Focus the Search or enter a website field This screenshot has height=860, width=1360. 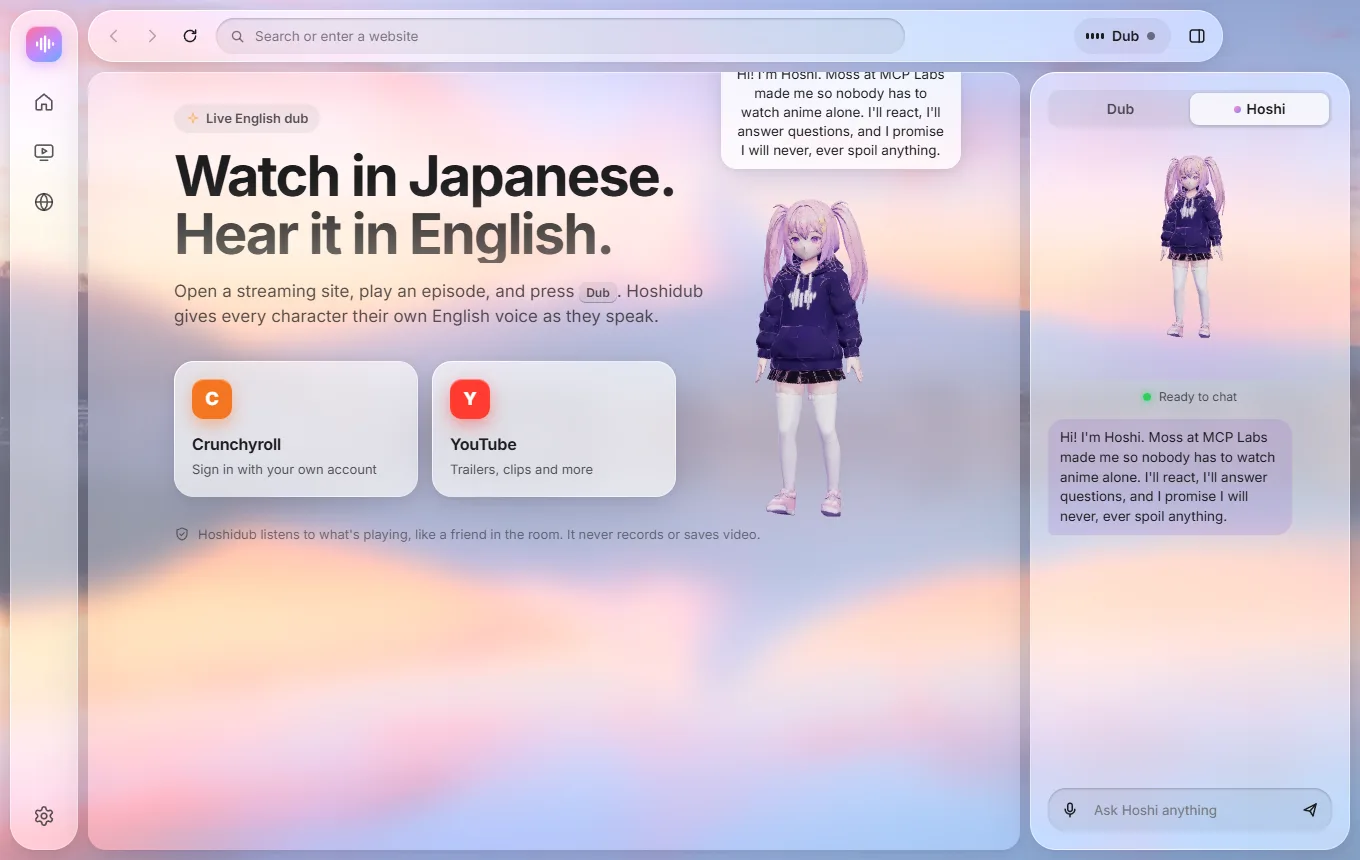pos(560,36)
